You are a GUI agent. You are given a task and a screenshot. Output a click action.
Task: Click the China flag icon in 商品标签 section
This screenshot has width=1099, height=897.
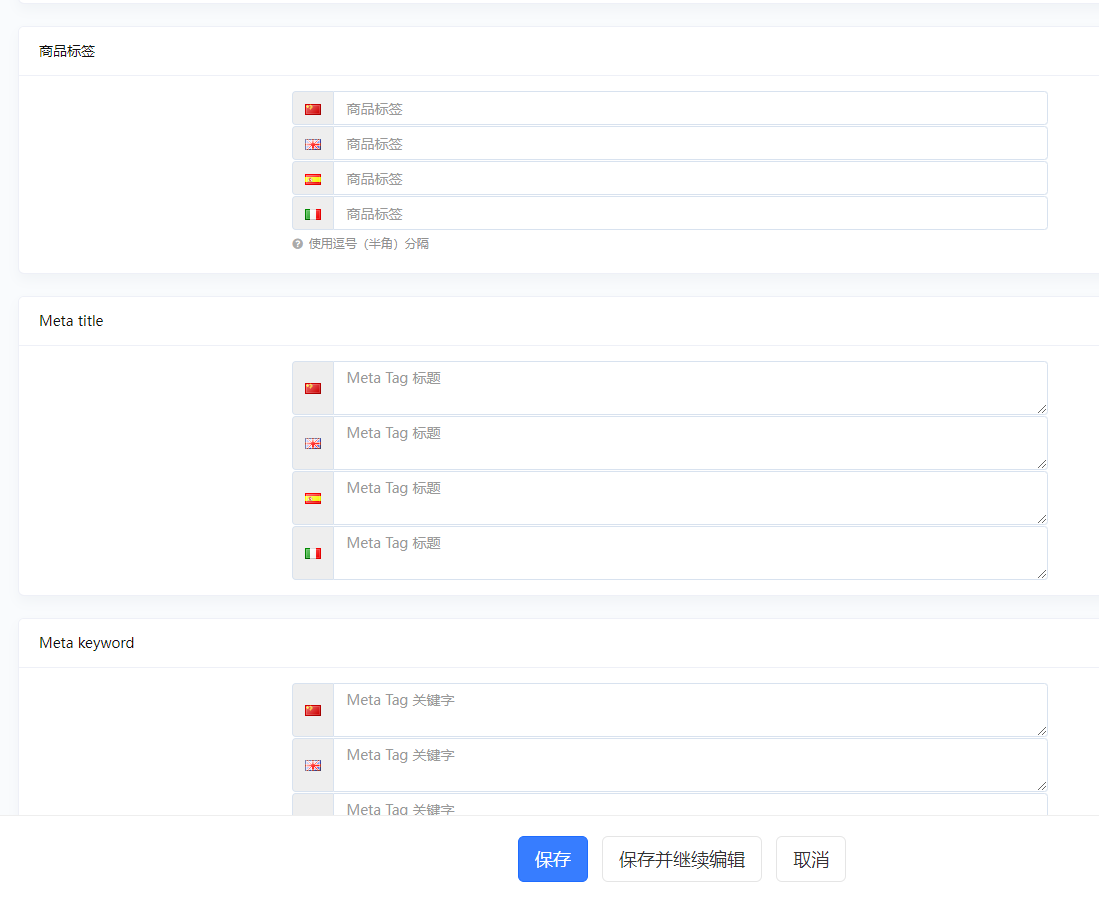click(313, 109)
